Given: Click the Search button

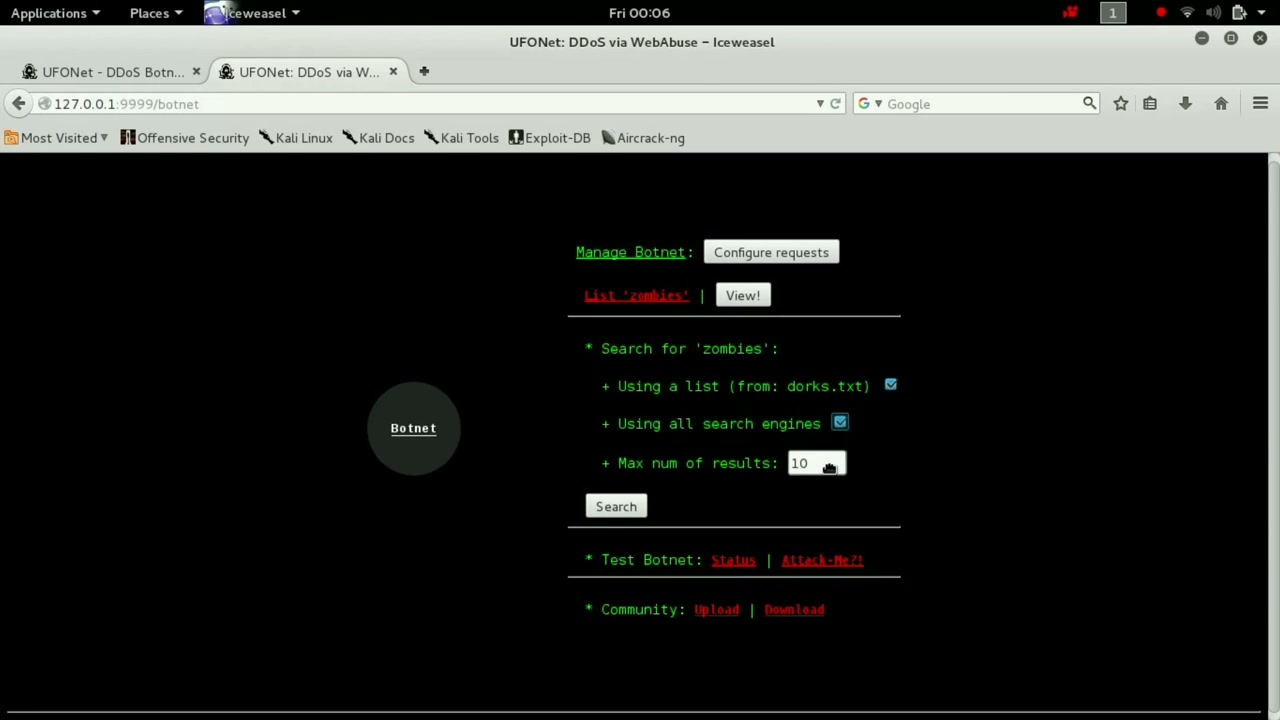Looking at the screenshot, I should (616, 507).
